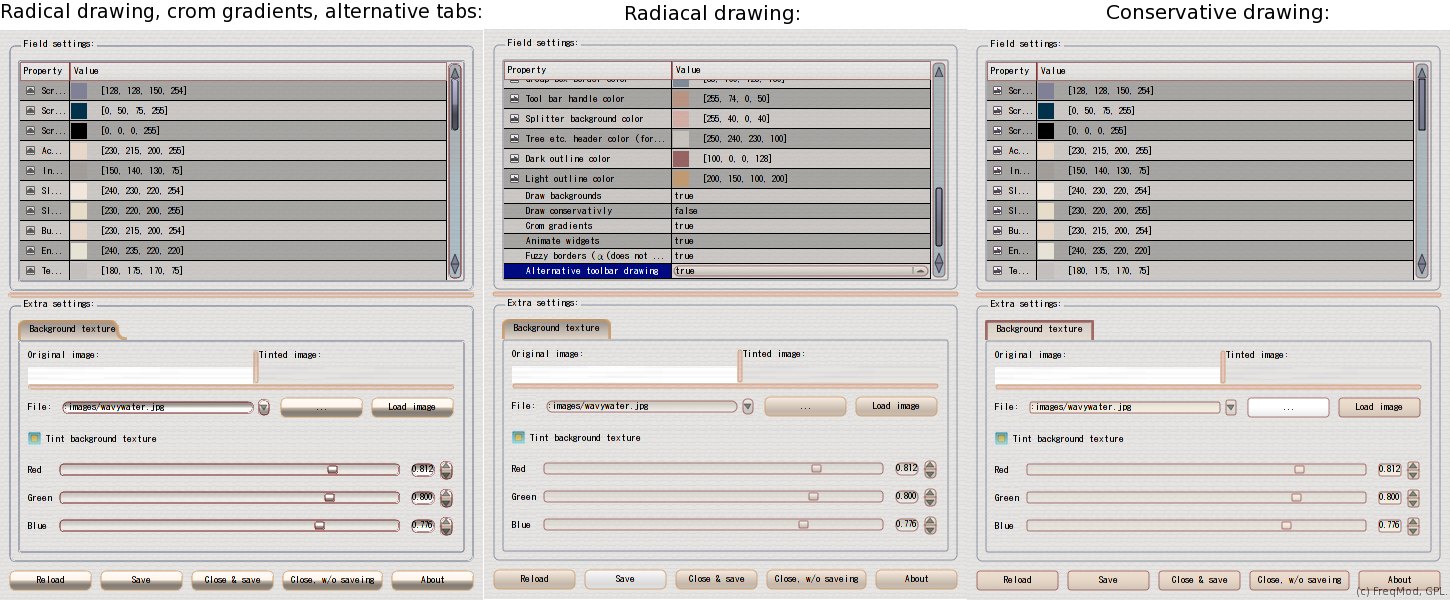The height and width of the screenshot is (600, 1450).
Task: Click About button in crom gradients panel
Action: coord(432,579)
